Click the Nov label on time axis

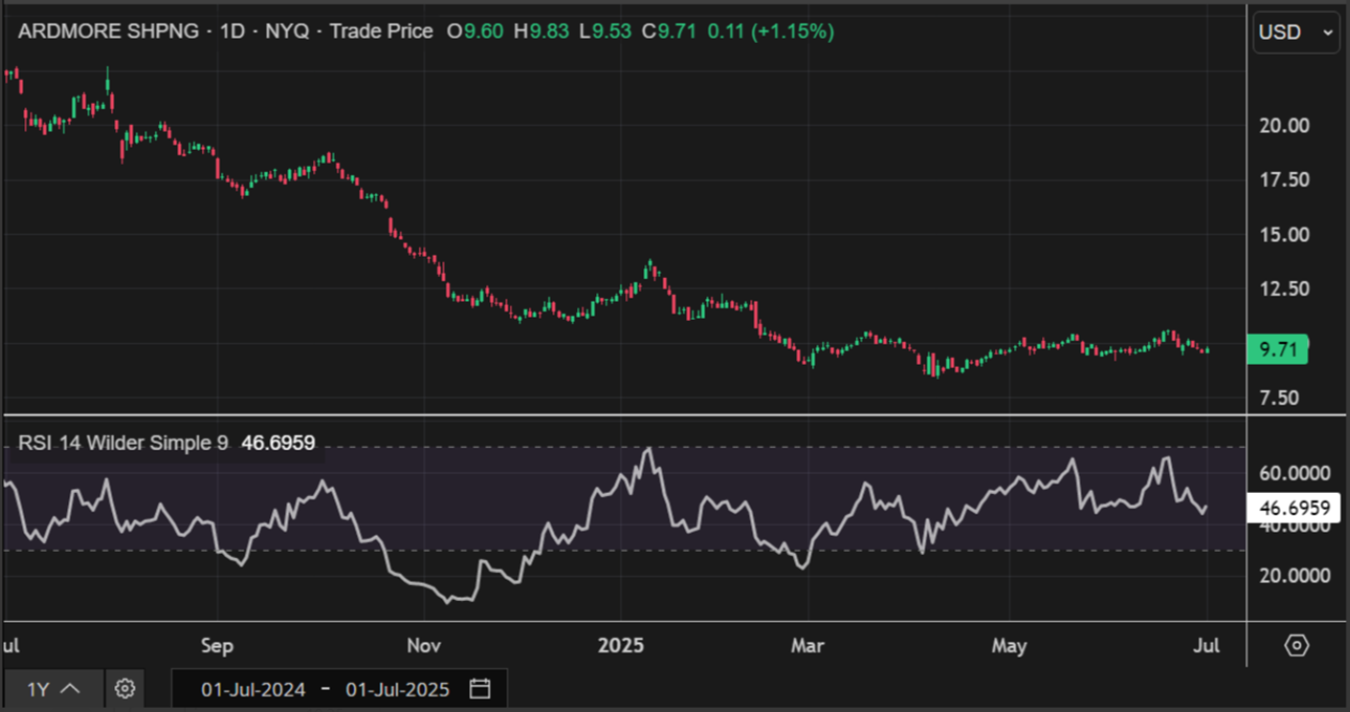[x=424, y=646]
